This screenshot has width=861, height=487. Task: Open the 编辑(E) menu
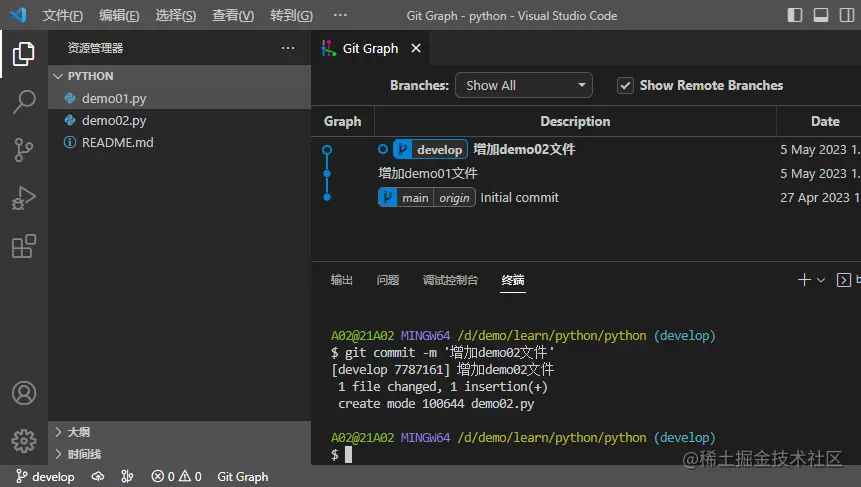(x=119, y=15)
